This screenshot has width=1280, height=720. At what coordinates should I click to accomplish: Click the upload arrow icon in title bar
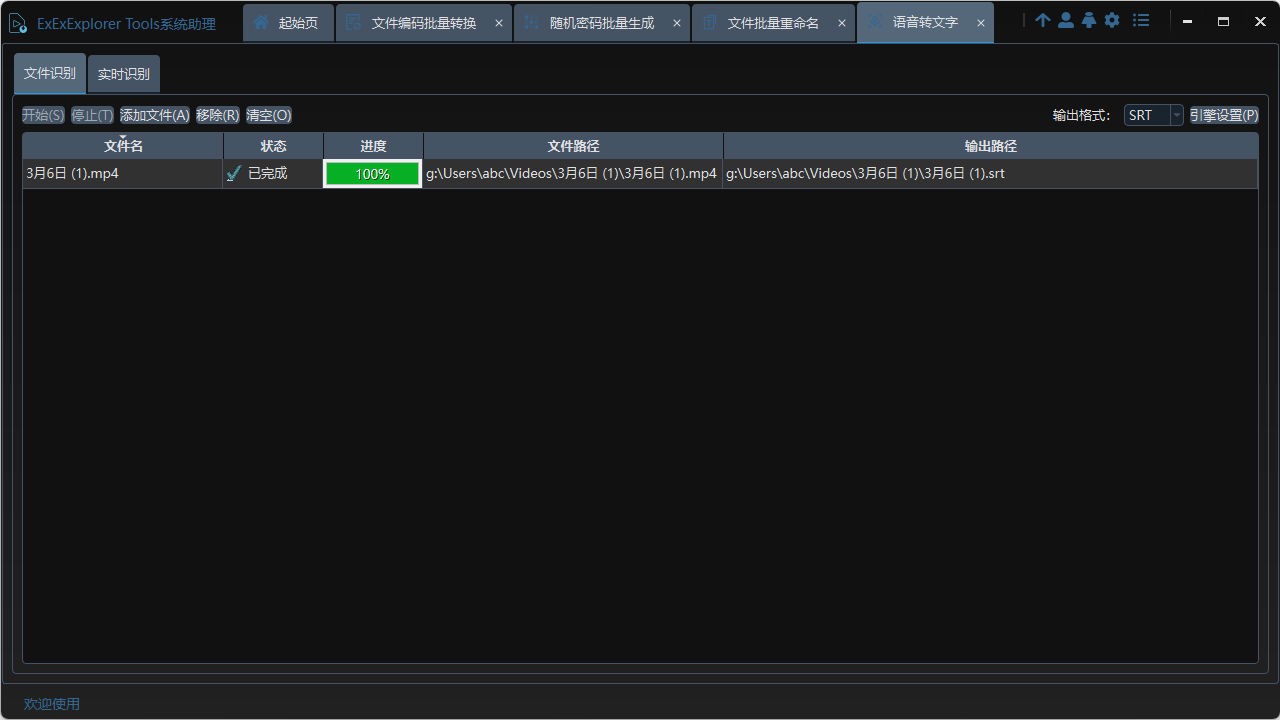(1042, 20)
